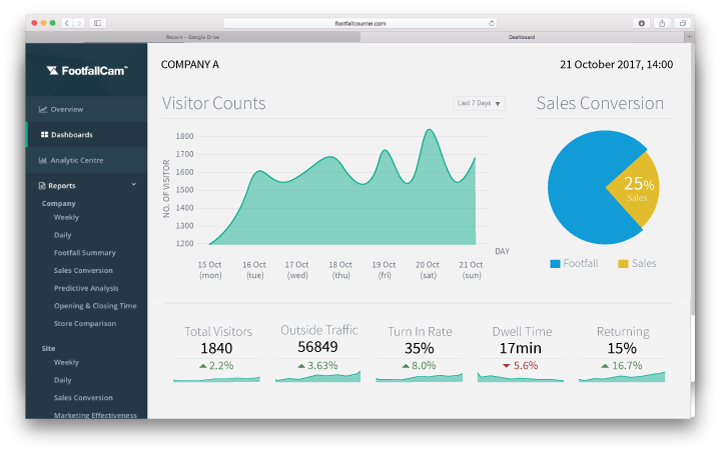Open the Analytic Centre bar chart icon
The width and height of the screenshot is (720, 454).
pyautogui.click(x=43, y=160)
